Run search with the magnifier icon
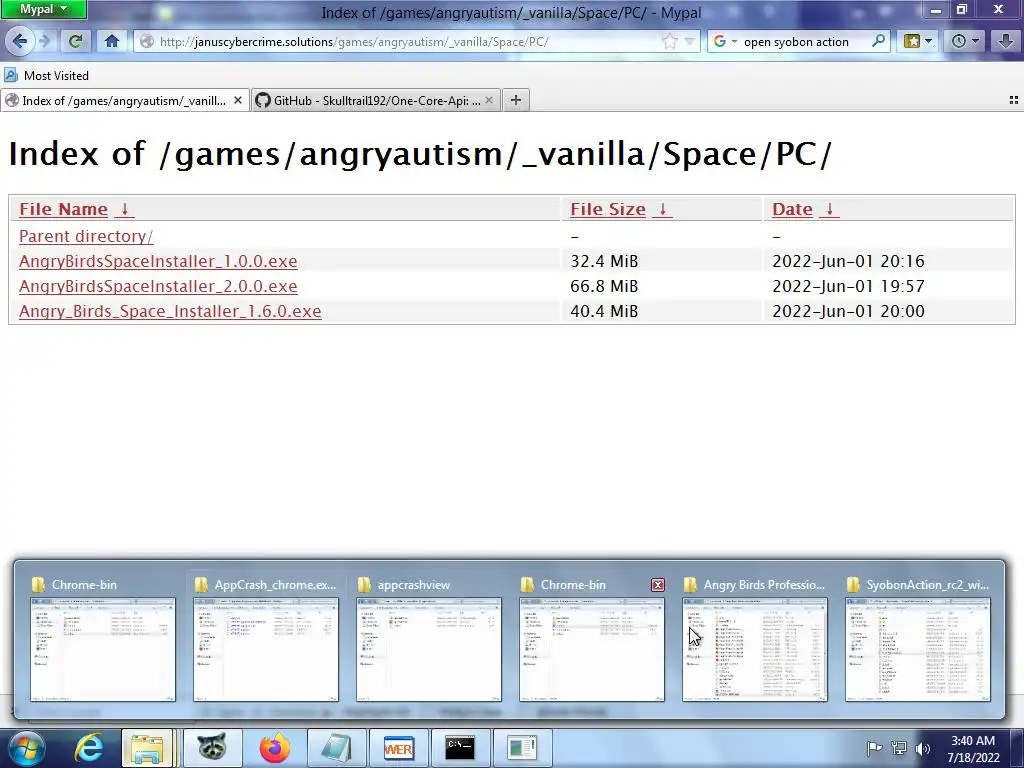 [x=878, y=41]
